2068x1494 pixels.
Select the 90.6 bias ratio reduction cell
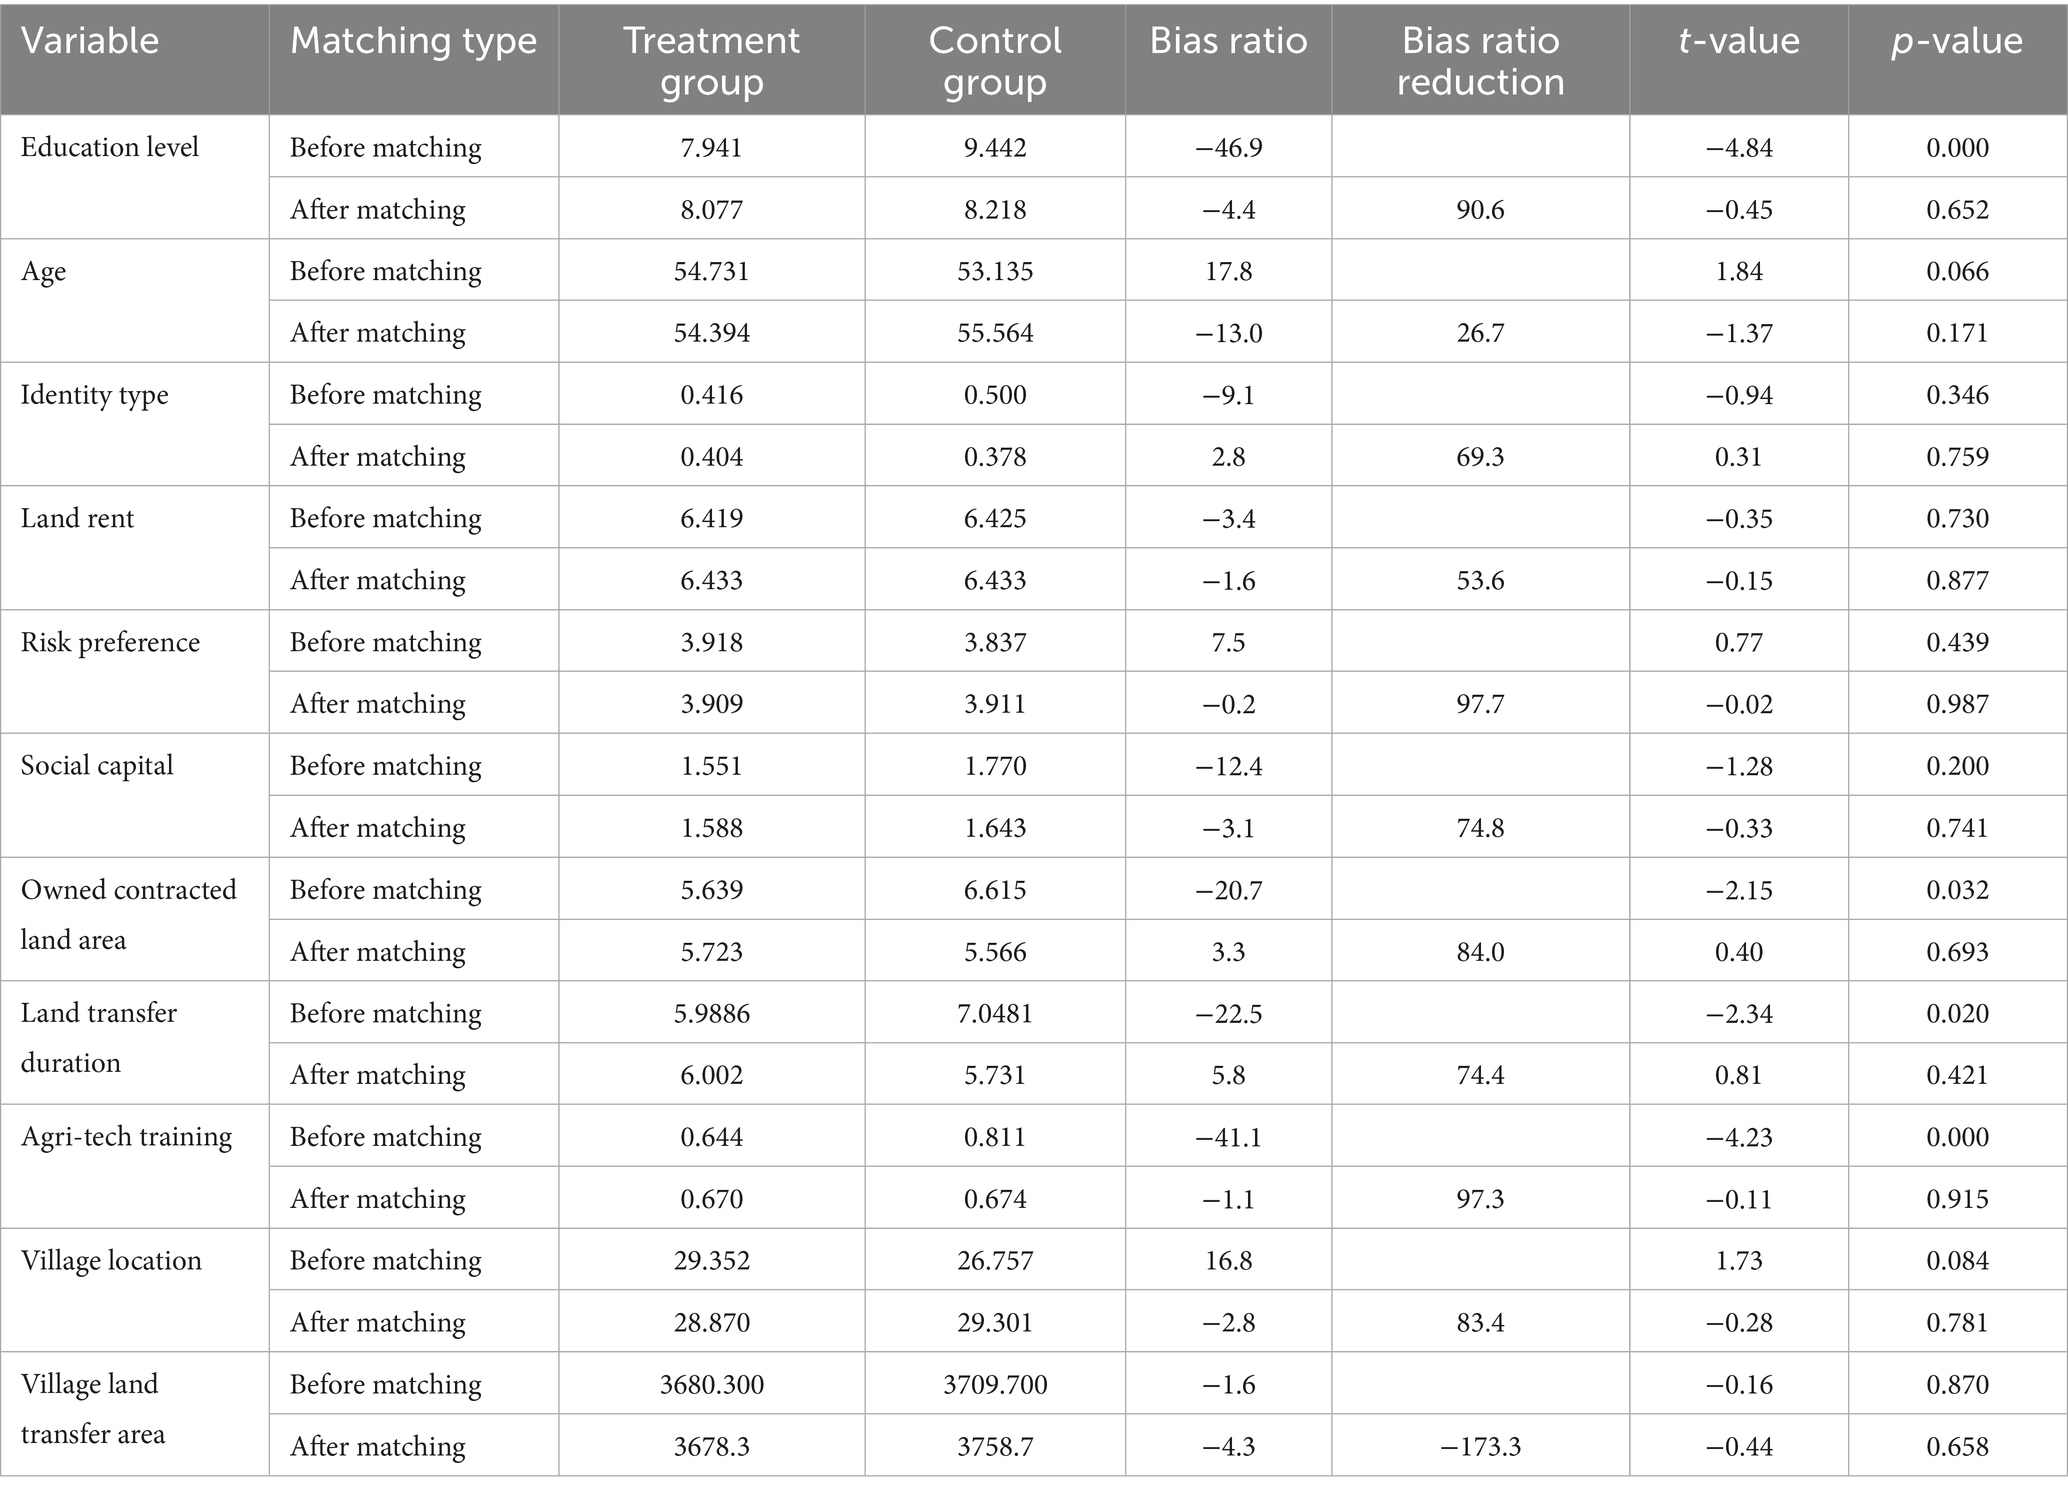tap(1480, 209)
